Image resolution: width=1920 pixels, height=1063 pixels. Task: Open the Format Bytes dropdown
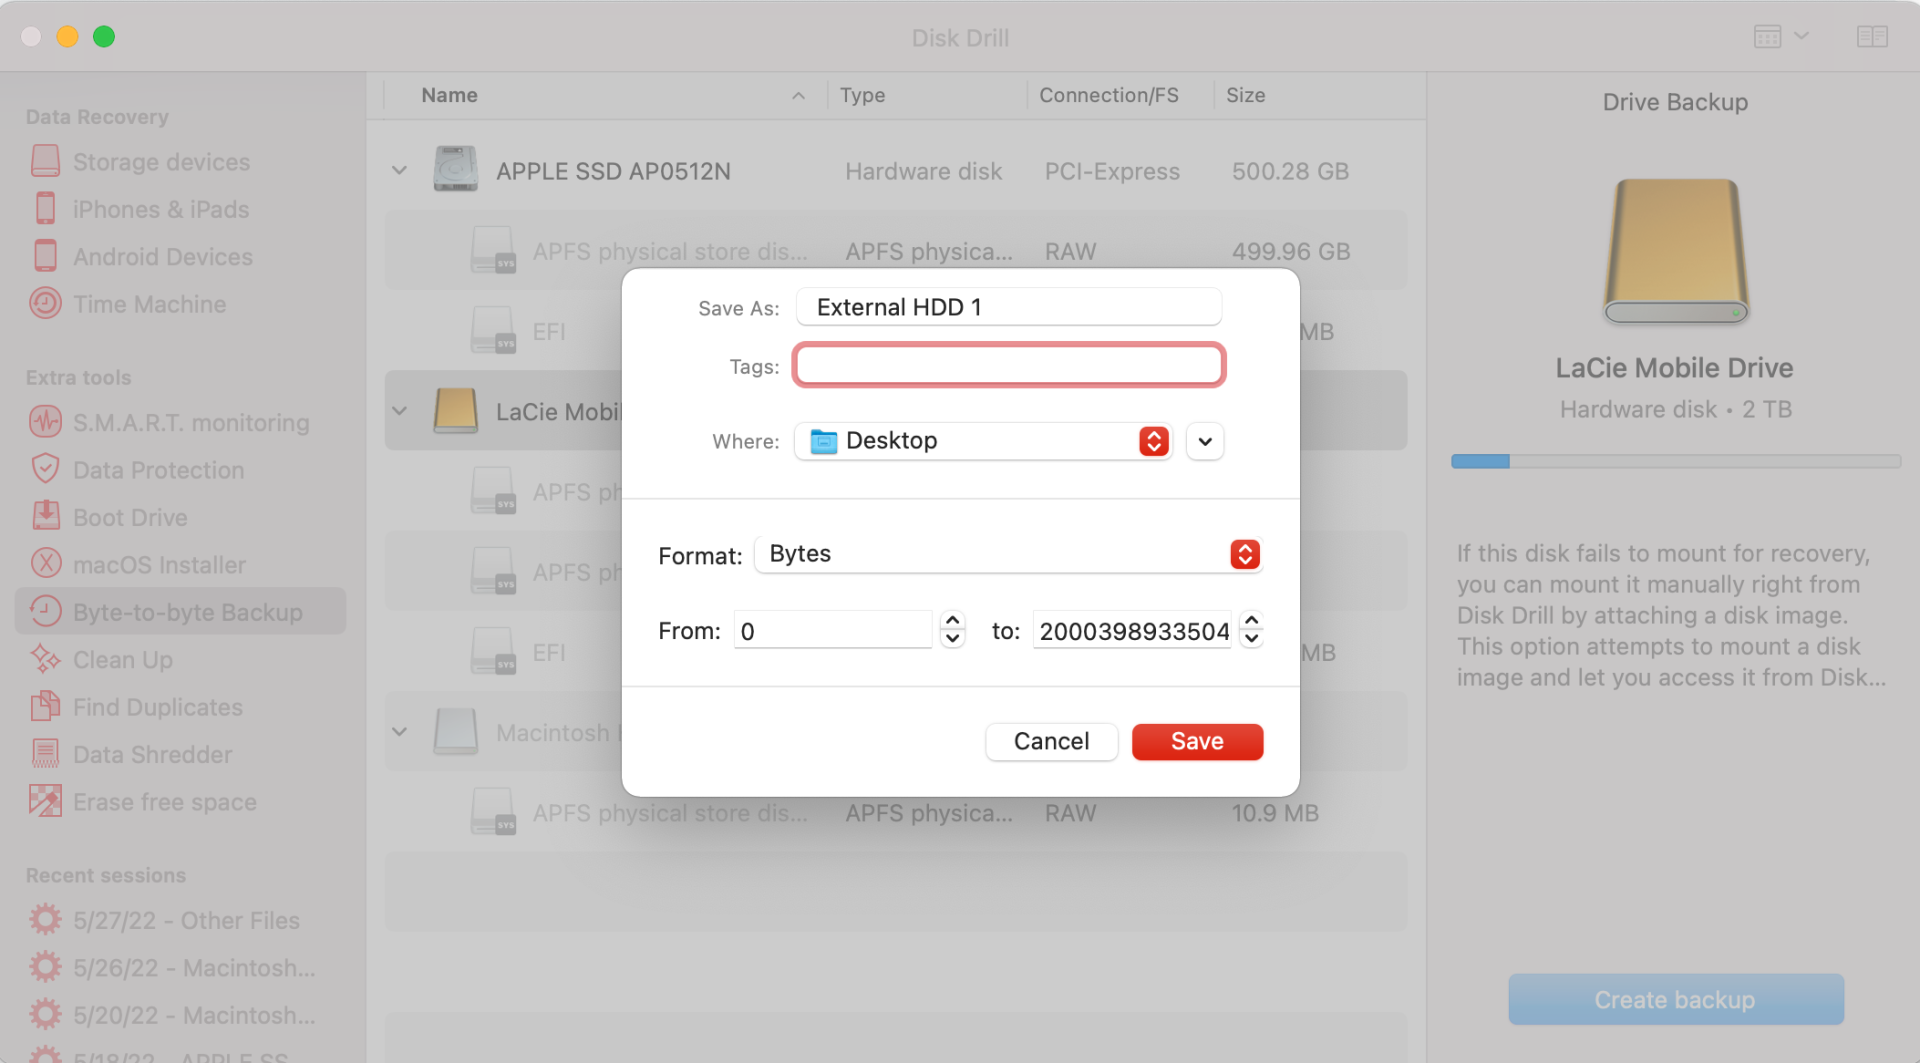pyautogui.click(x=1009, y=554)
